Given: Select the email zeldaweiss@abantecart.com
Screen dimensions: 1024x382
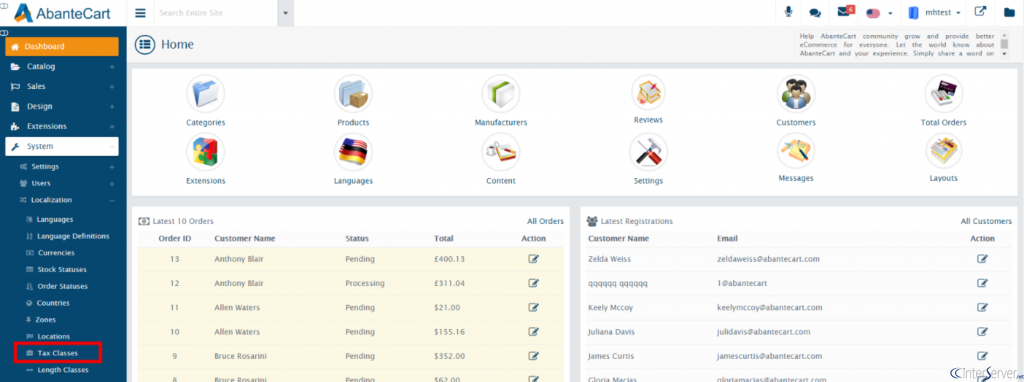Looking at the screenshot, I should 768,259.
